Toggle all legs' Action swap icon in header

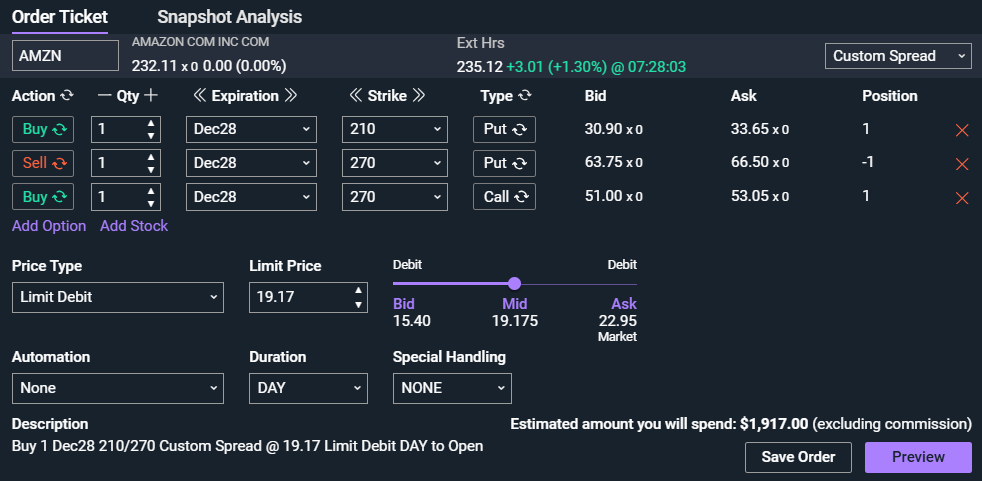click(x=66, y=96)
